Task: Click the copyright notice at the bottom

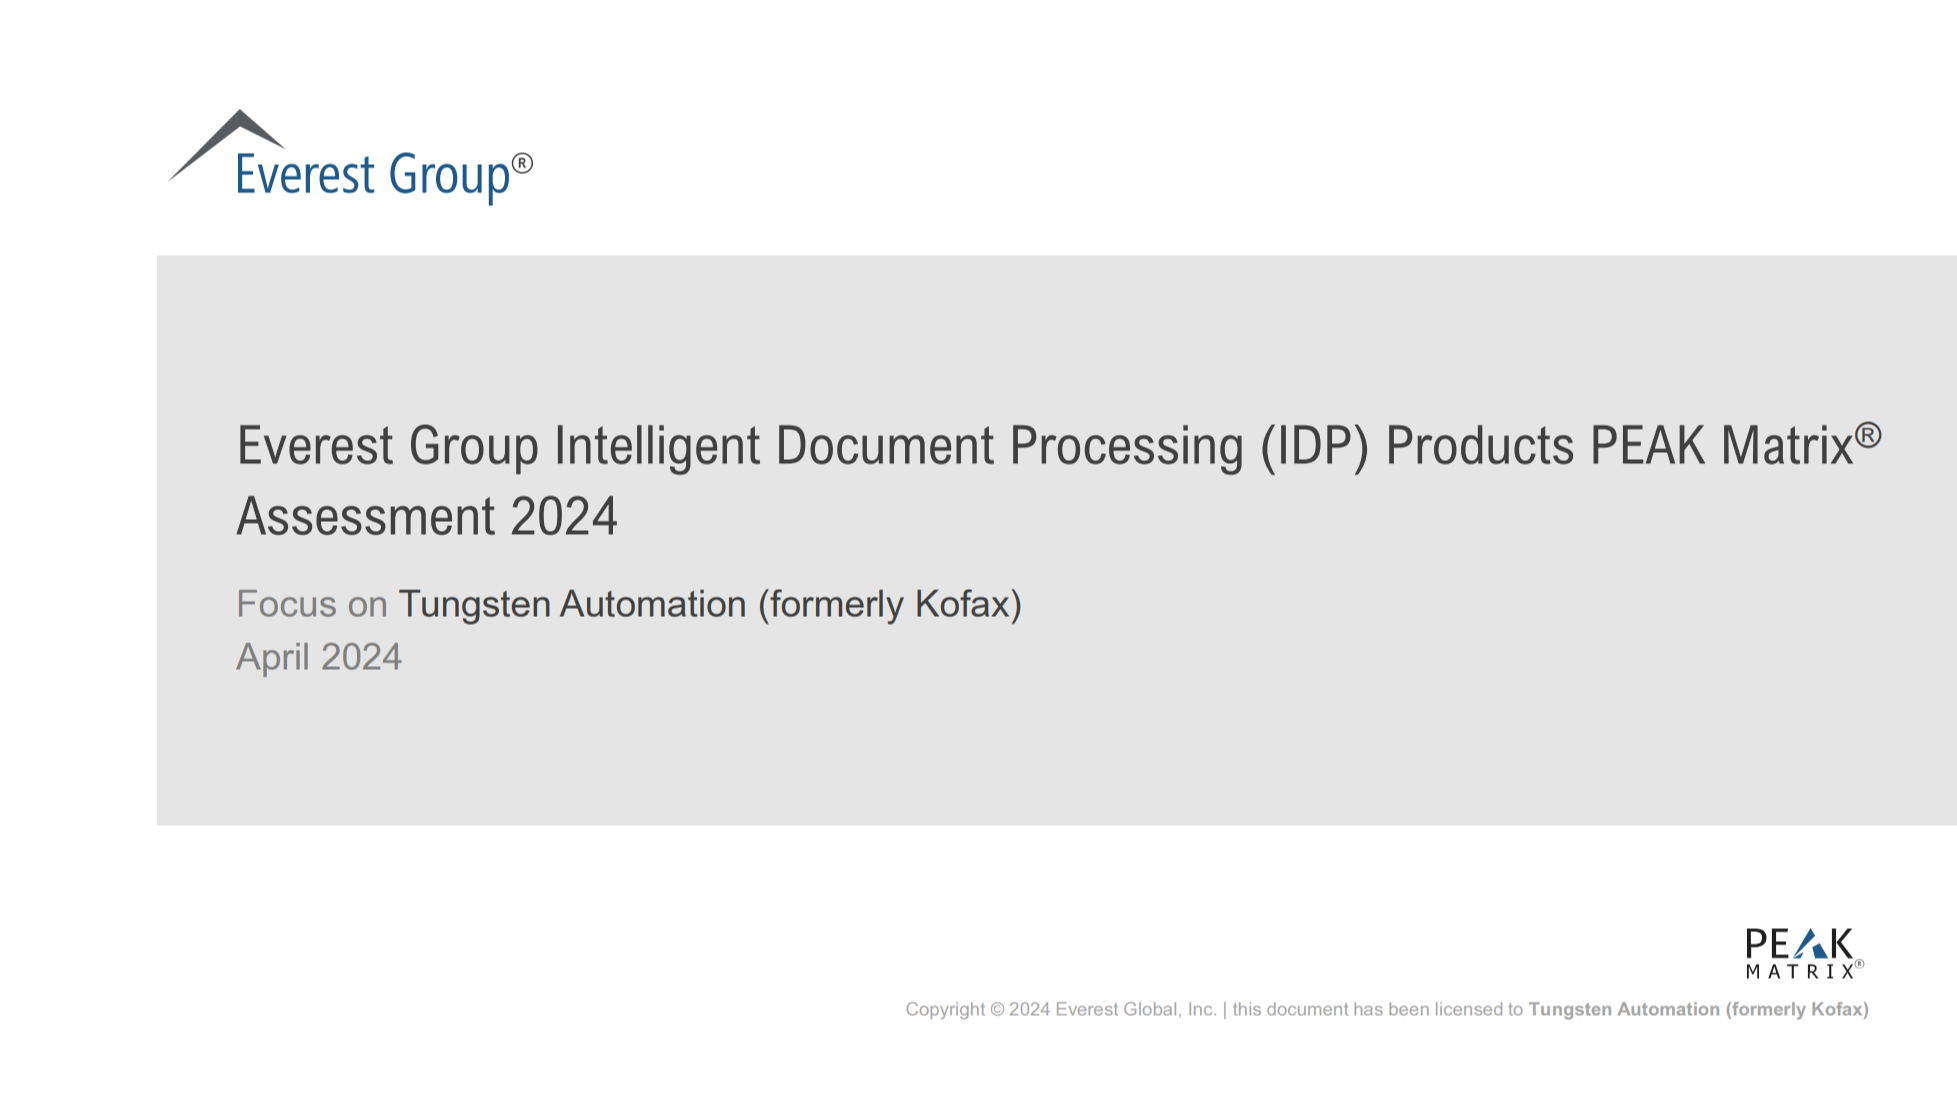Action: point(1390,1010)
